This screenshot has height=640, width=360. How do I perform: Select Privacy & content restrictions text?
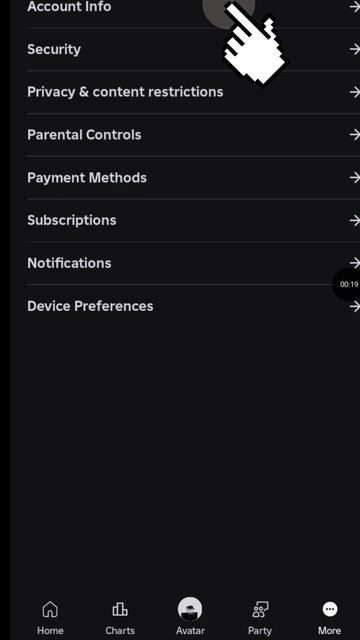125,92
